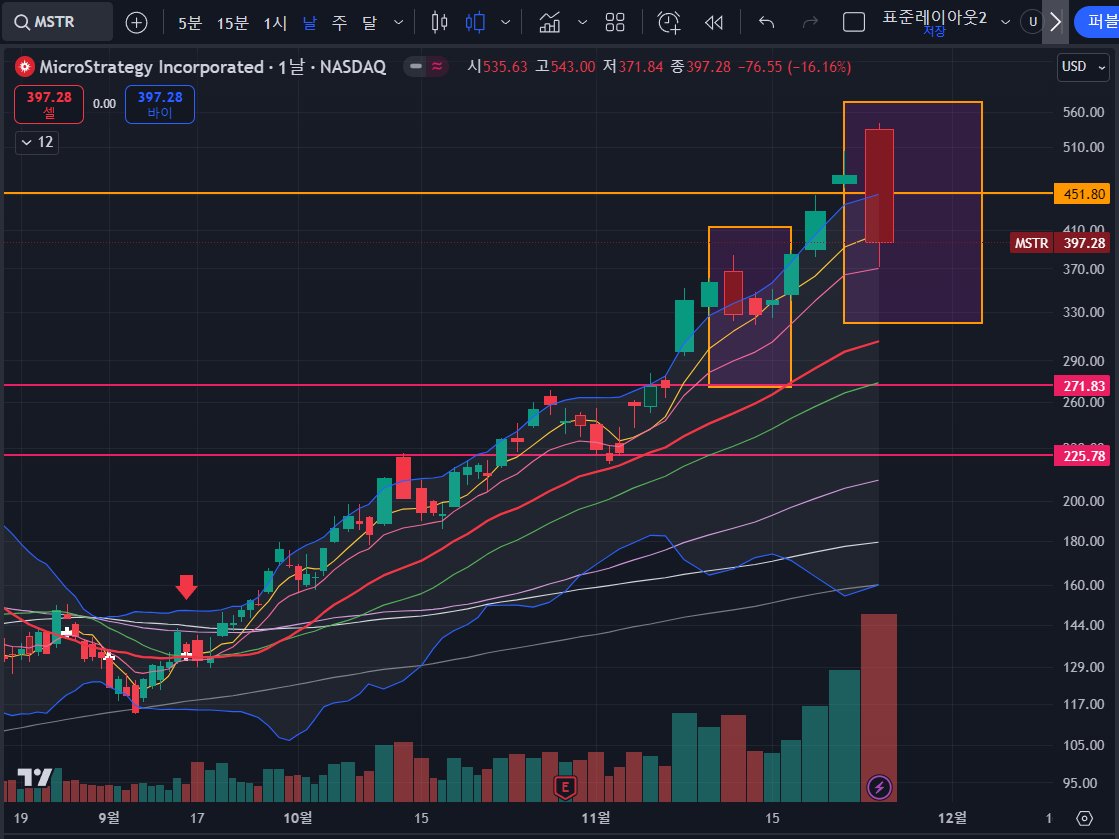Click the 10월 date axis label
The height and width of the screenshot is (839, 1119).
click(298, 818)
